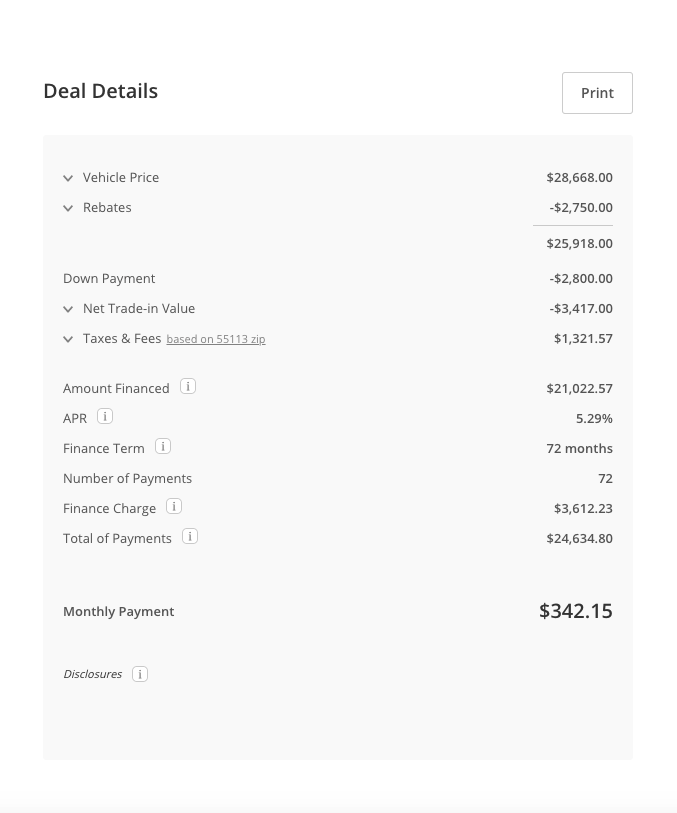Click the Down Payment label
This screenshot has height=813, width=677.
click(x=109, y=278)
